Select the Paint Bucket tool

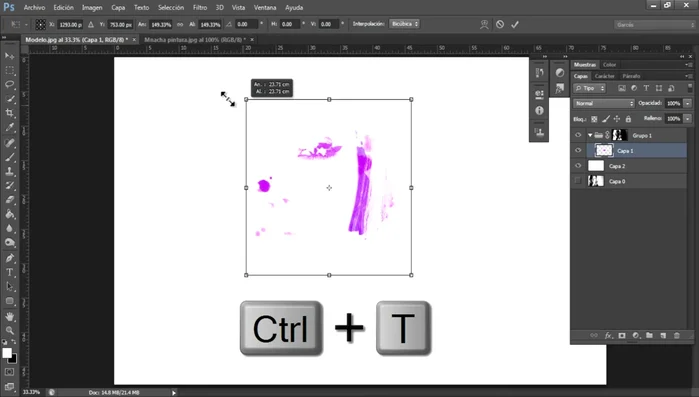click(9, 214)
